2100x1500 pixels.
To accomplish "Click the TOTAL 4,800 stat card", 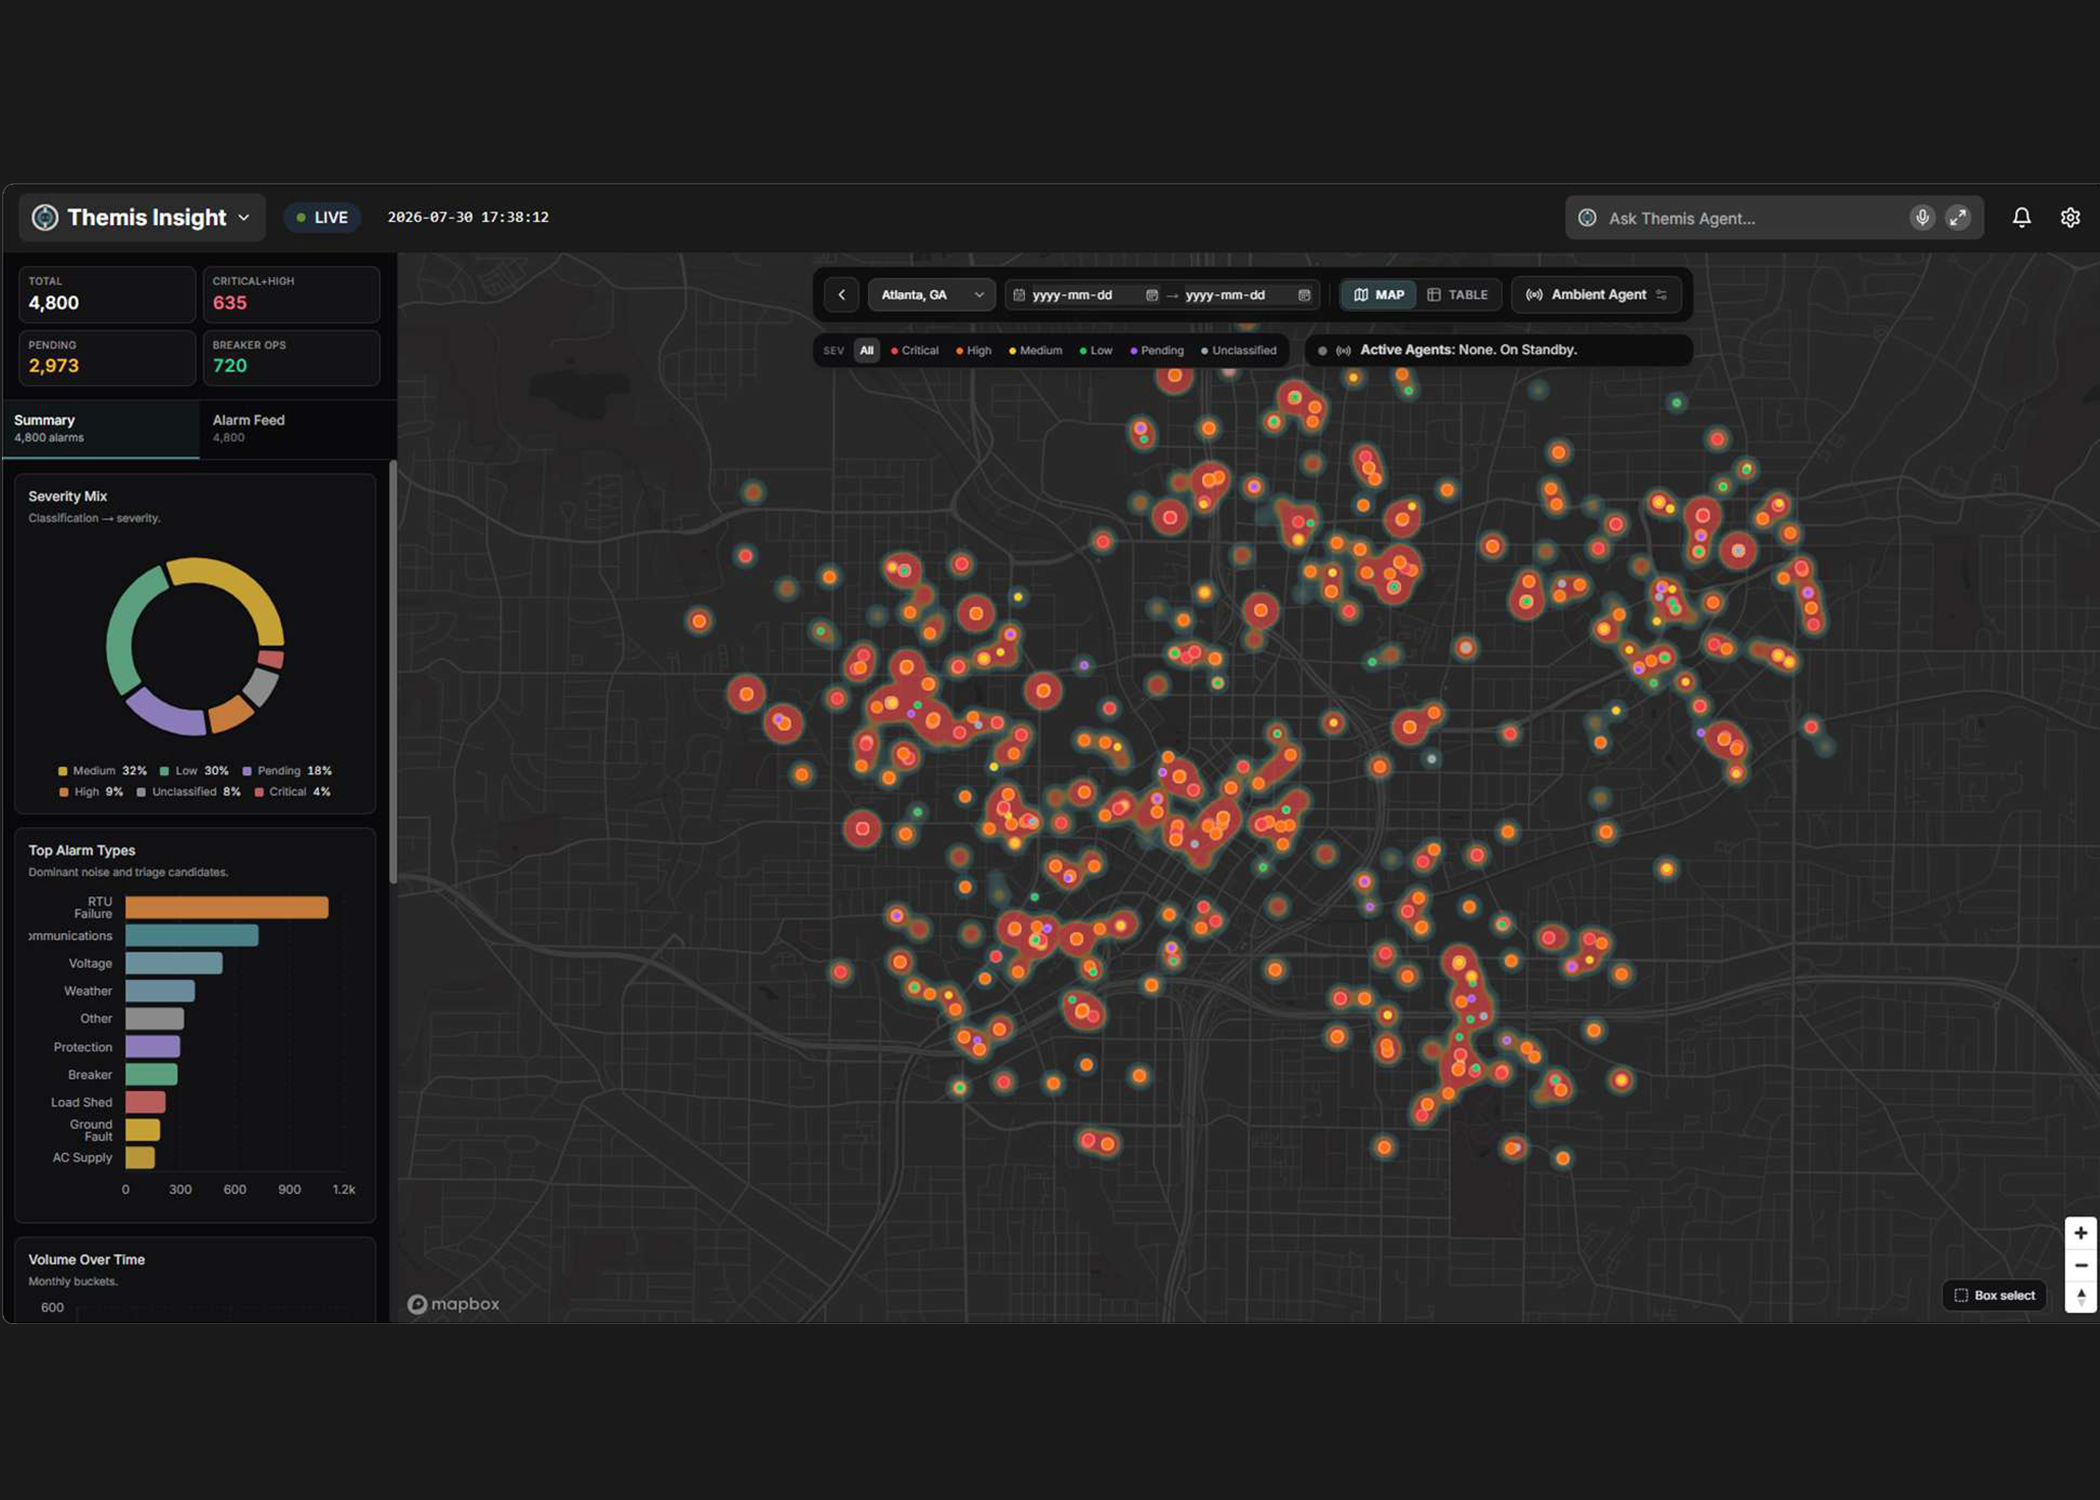I will tap(107, 294).
